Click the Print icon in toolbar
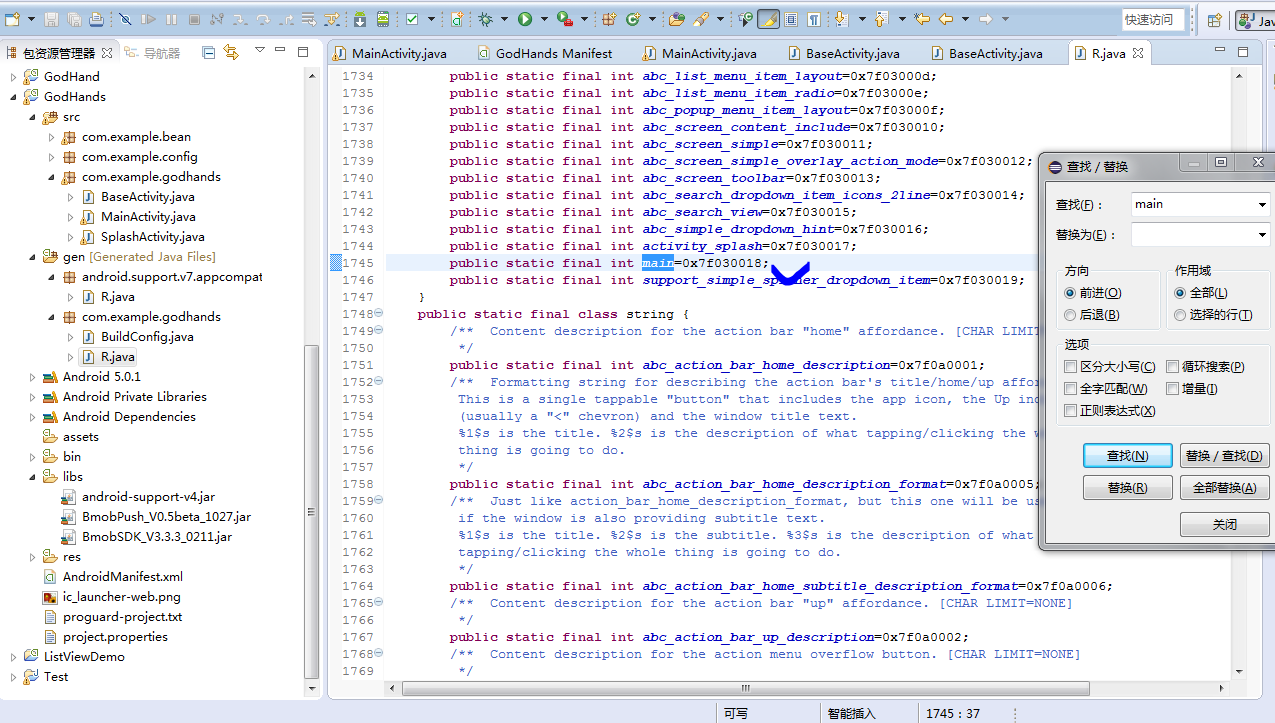This screenshot has width=1275, height=723. 96,19
